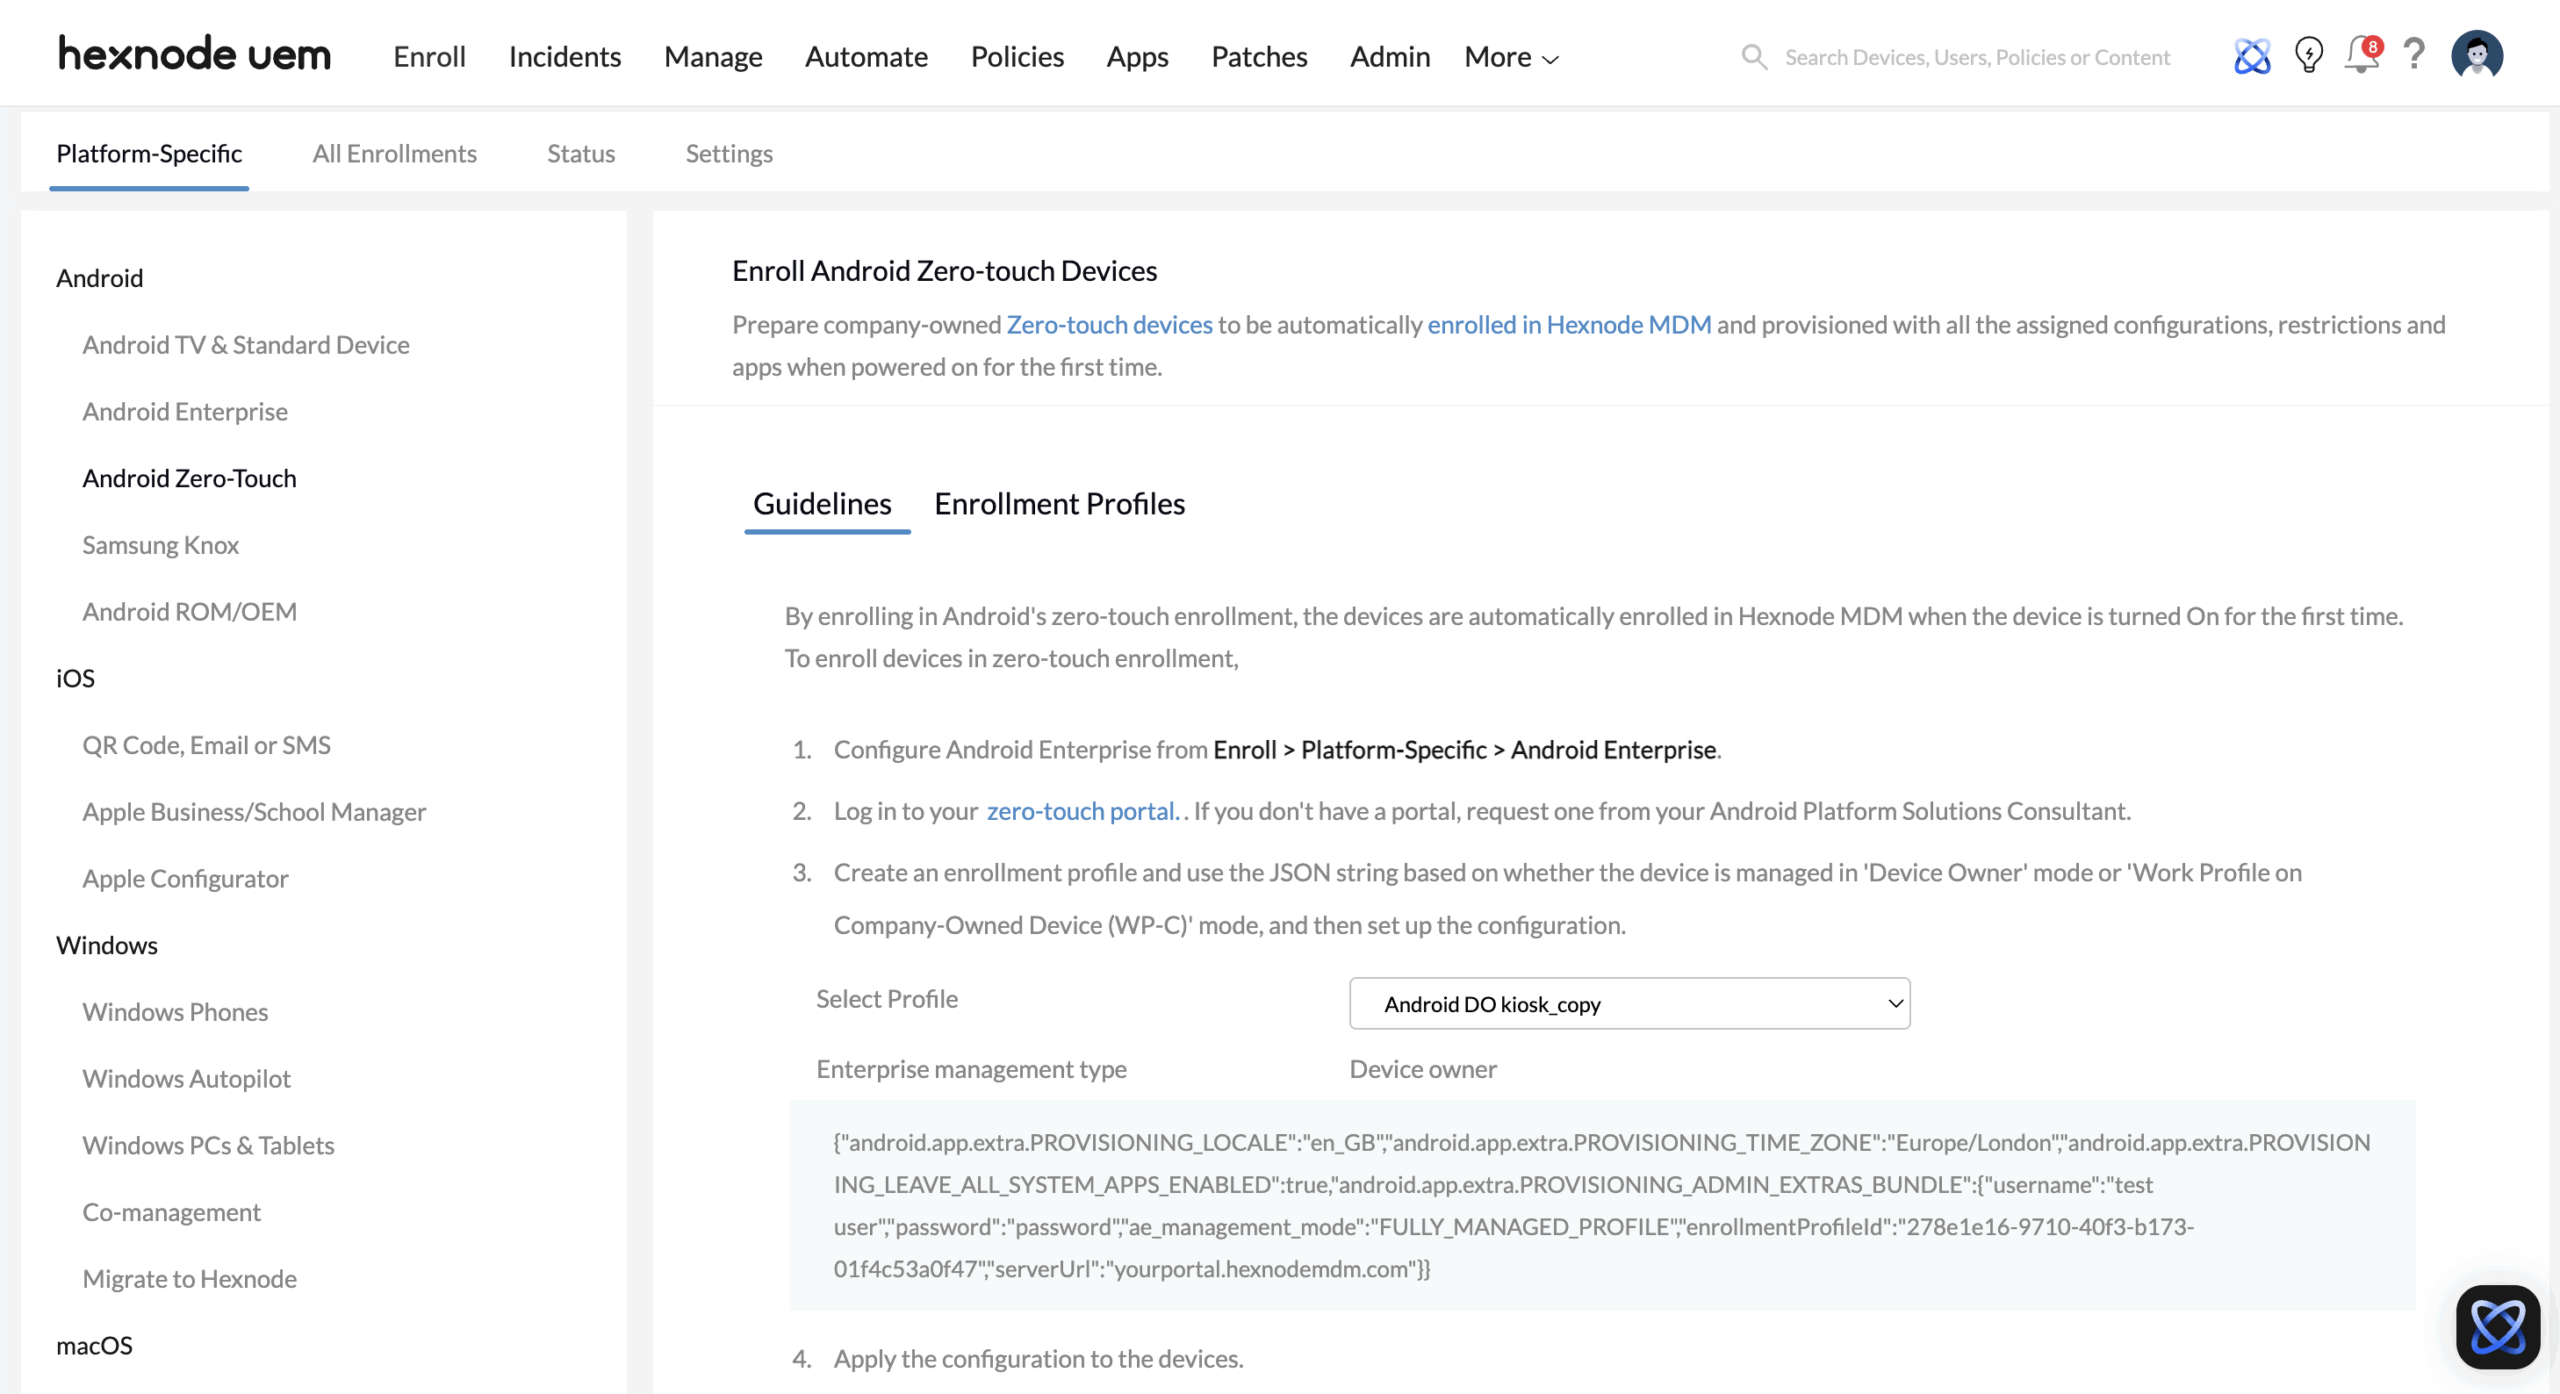
Task: Click enrolled in Hexnode MDM link
Action: [x=1569, y=325]
